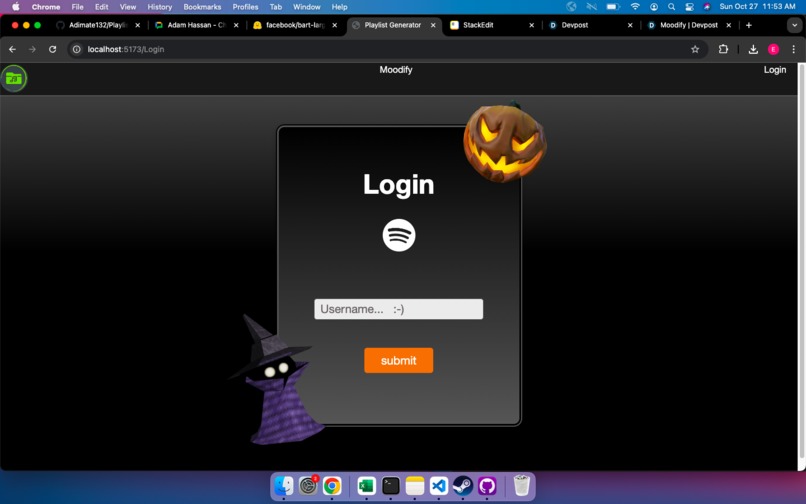Click the browser forward arrow

[32, 49]
